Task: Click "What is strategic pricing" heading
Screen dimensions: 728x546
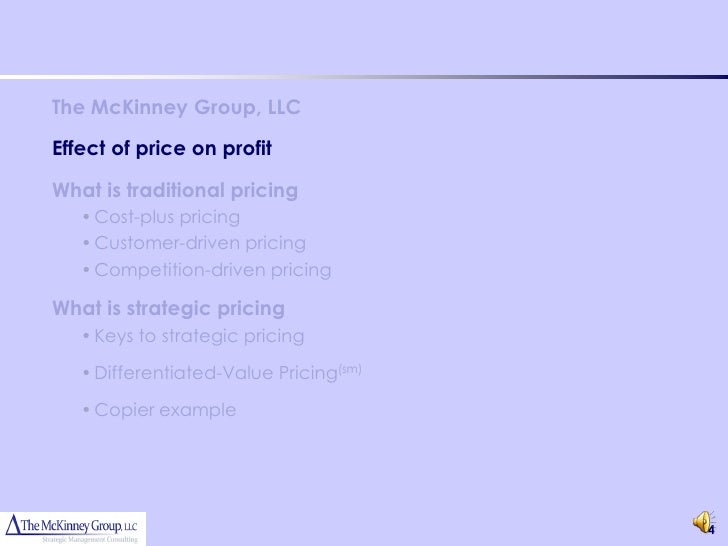Action: 169,308
